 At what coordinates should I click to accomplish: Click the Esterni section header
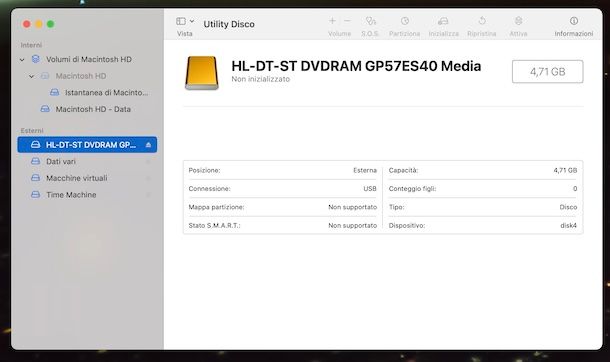tap(32, 131)
